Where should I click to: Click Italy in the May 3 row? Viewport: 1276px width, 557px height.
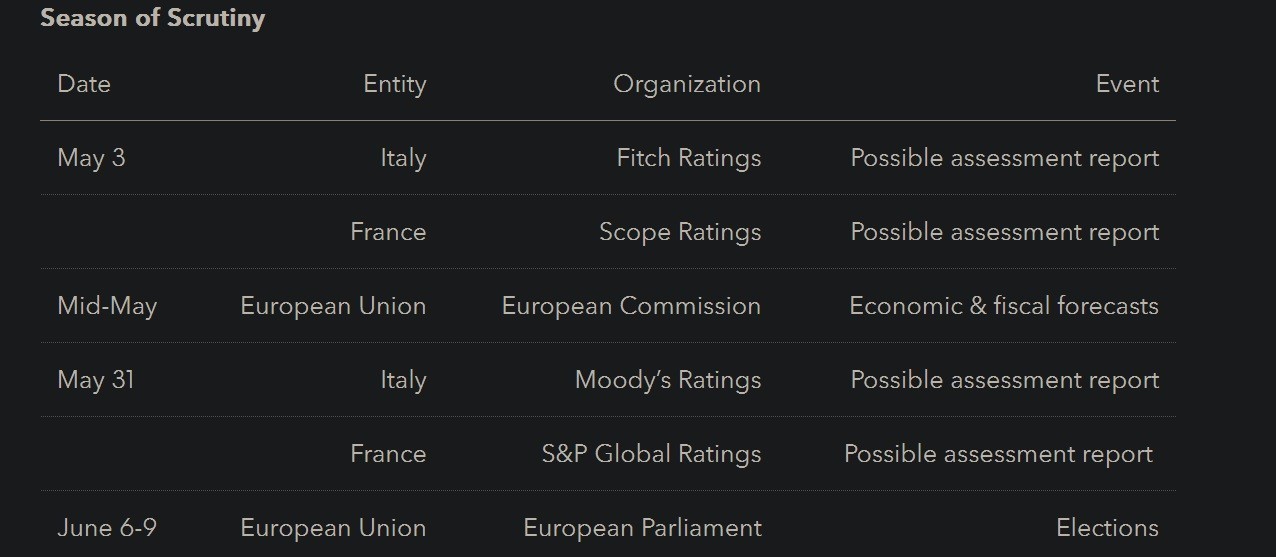click(x=403, y=158)
